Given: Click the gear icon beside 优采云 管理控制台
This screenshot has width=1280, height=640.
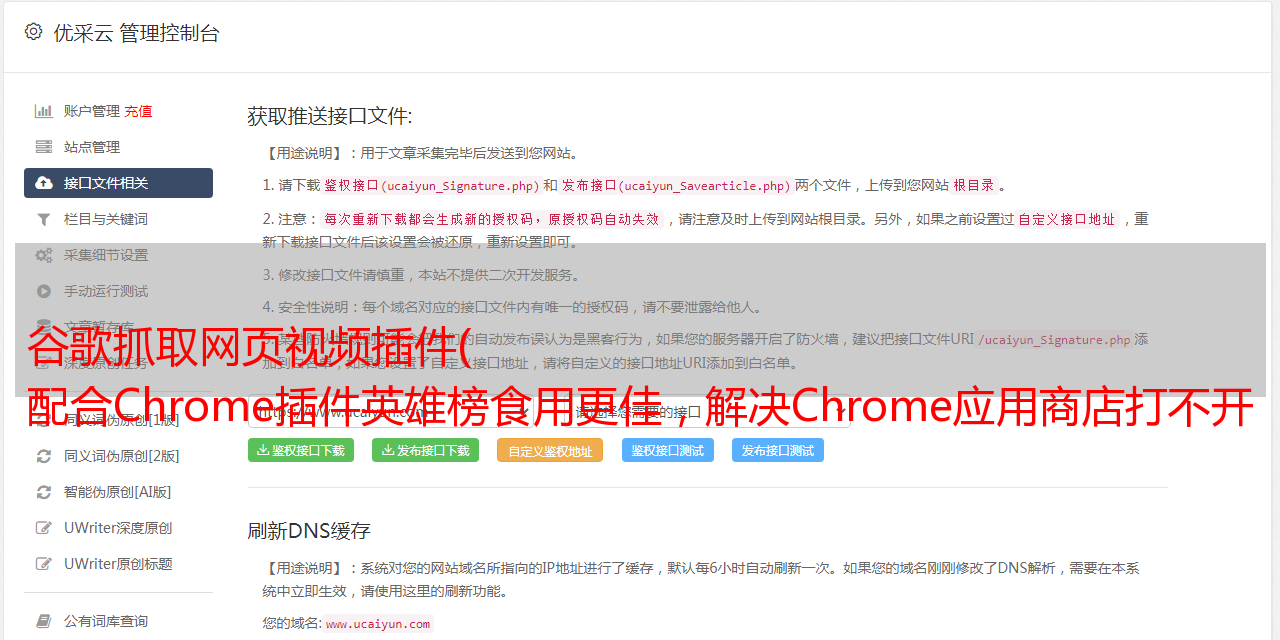Looking at the screenshot, I should pos(33,32).
